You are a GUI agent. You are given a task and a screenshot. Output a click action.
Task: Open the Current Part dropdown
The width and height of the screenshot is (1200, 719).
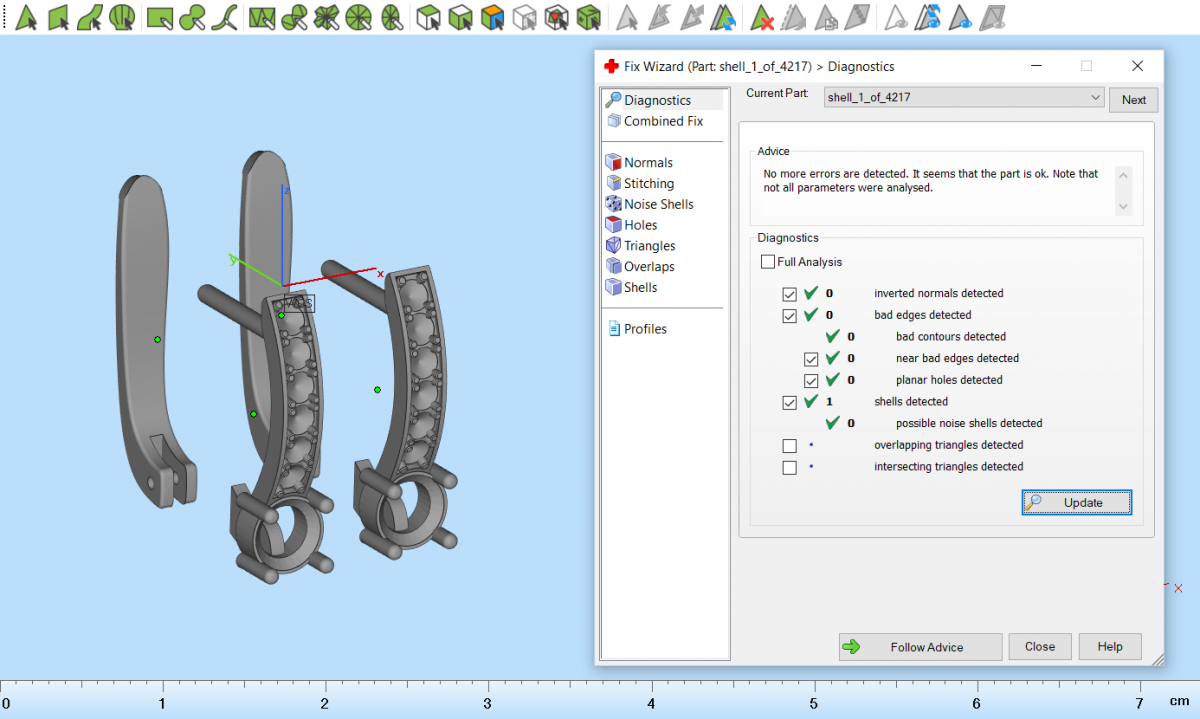click(x=1096, y=98)
